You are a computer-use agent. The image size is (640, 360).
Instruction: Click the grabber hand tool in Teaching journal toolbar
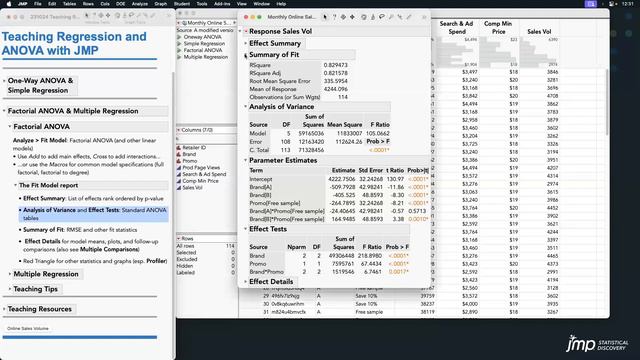point(117,16)
